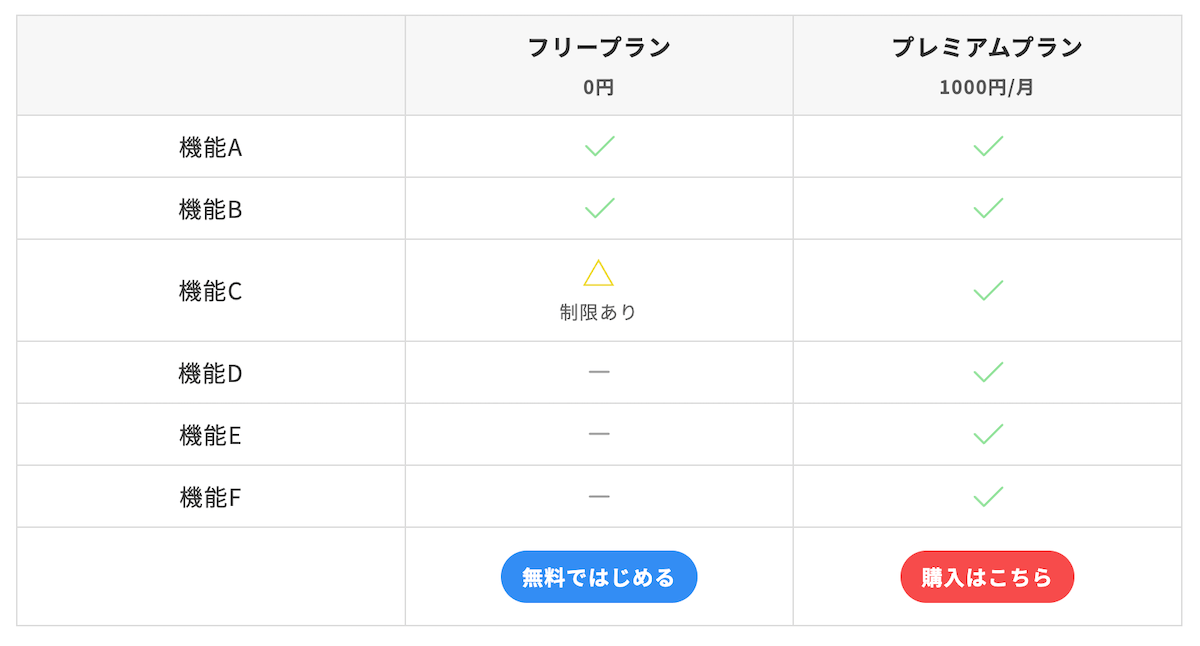Screen dimensions: 1200x646
Task: Select the checkmark for 機能B in フリープラン column
Action: click(x=599, y=208)
